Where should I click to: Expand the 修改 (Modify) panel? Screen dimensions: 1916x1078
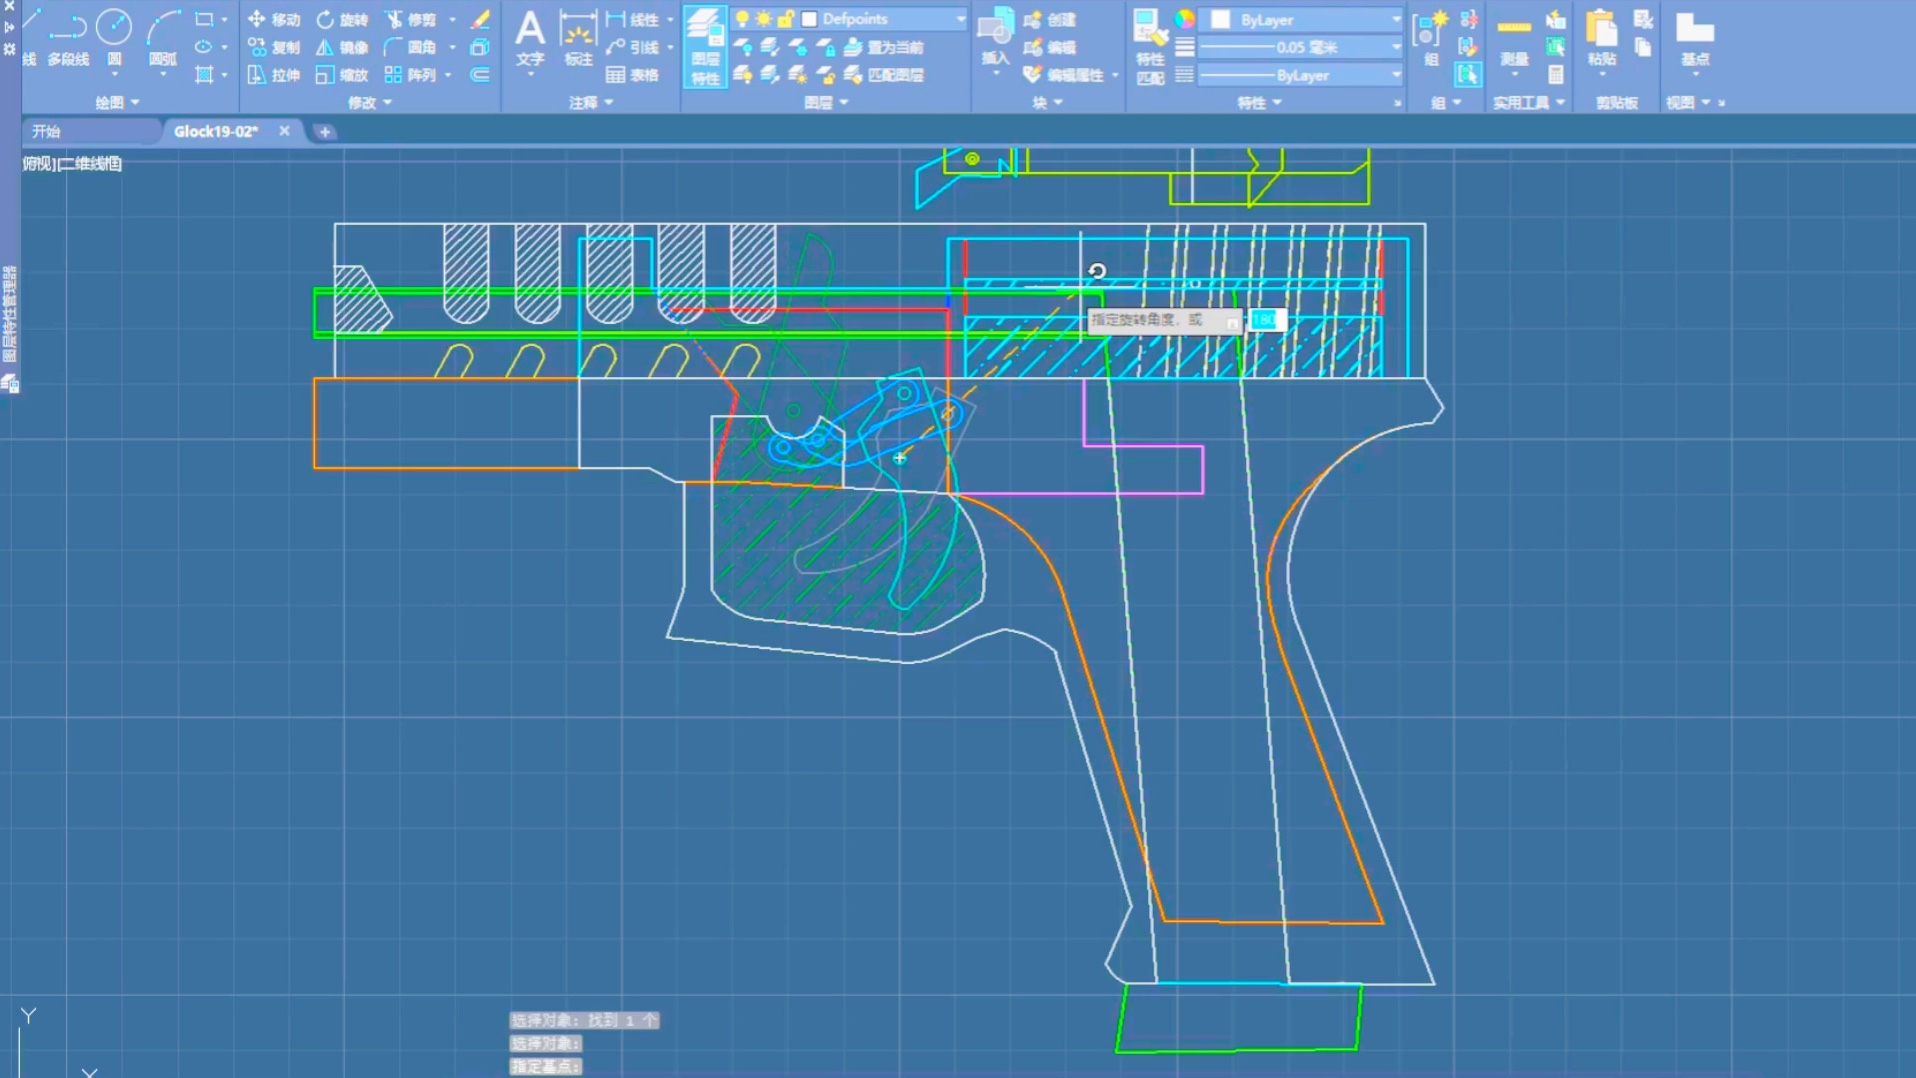tap(369, 102)
